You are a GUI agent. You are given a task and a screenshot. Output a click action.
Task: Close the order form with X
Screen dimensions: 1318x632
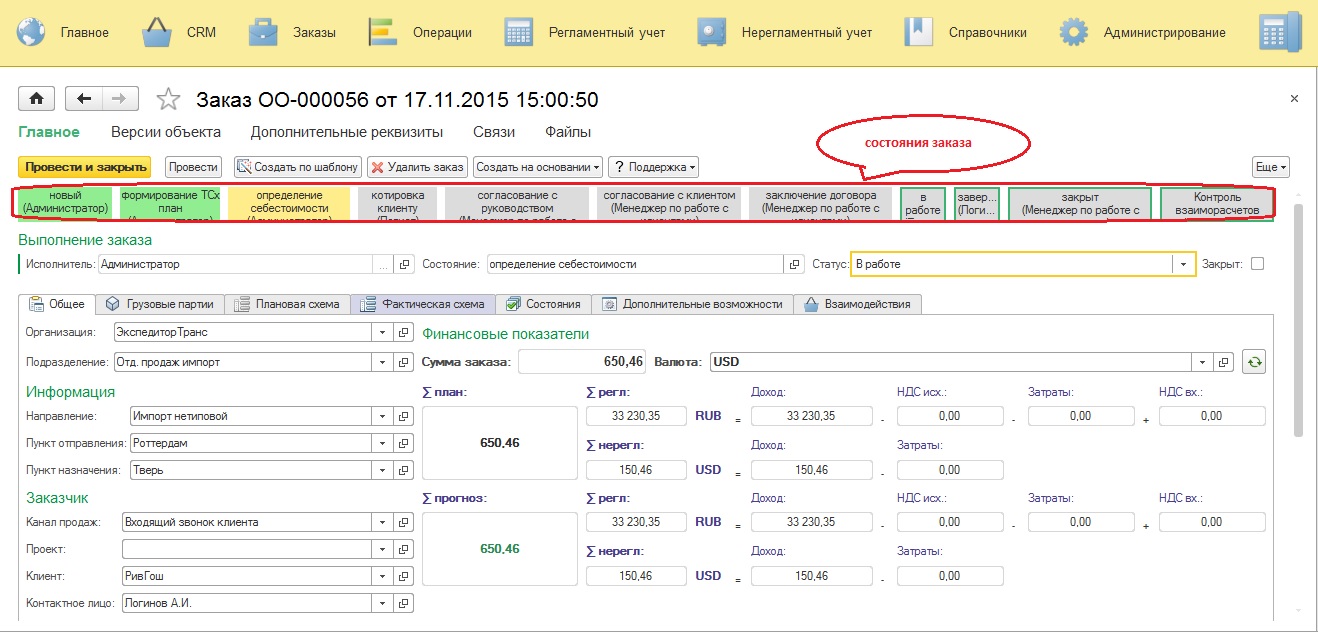click(x=1294, y=98)
